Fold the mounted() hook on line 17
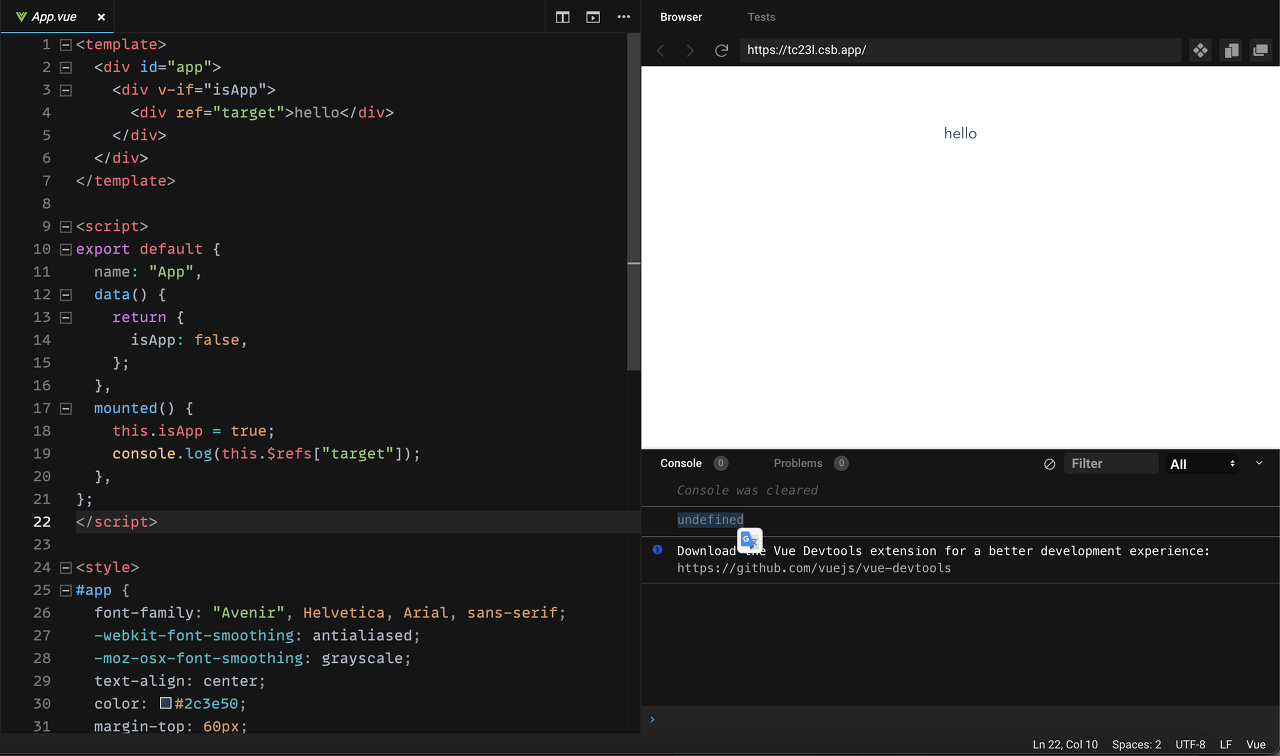This screenshot has width=1280, height=756. point(66,408)
